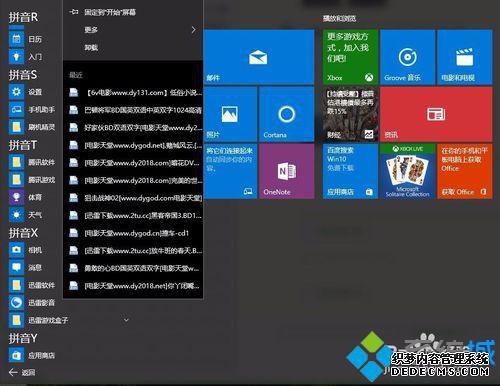Launch the Cortana tile

pos(287,114)
